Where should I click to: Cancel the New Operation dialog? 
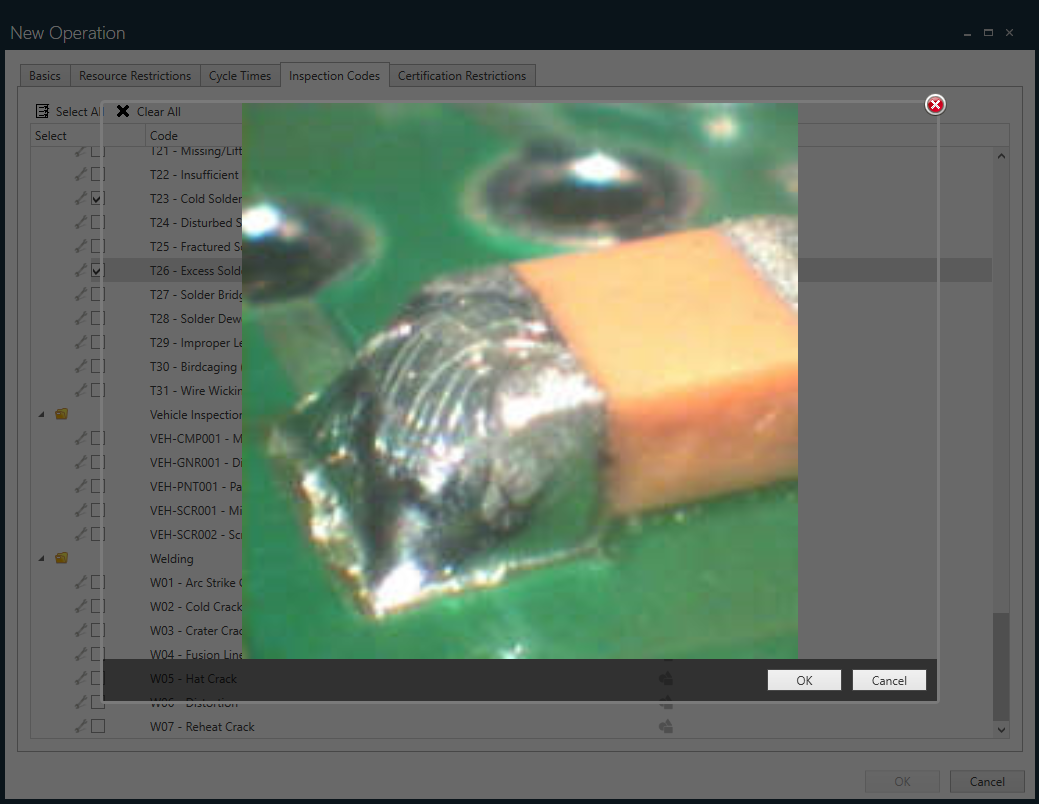coord(987,781)
